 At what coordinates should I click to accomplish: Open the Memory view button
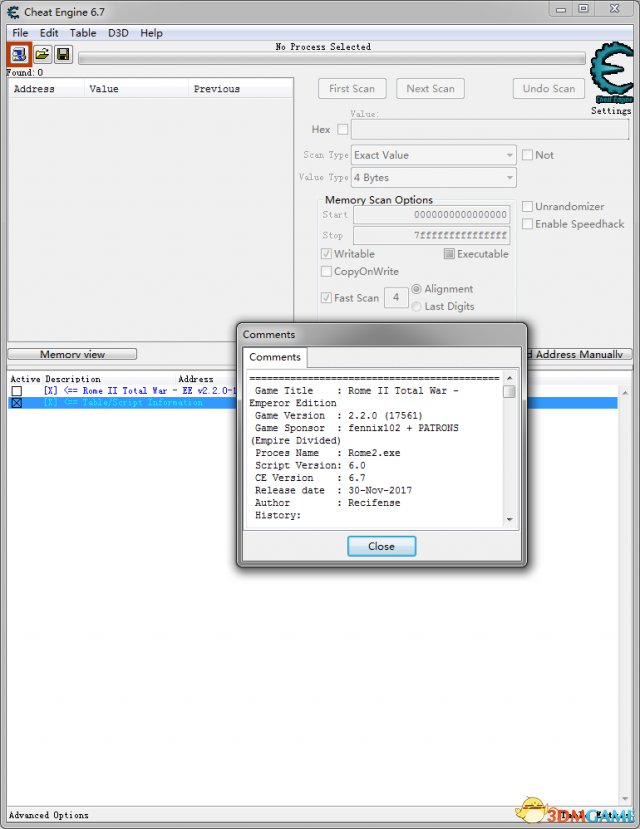click(72, 354)
